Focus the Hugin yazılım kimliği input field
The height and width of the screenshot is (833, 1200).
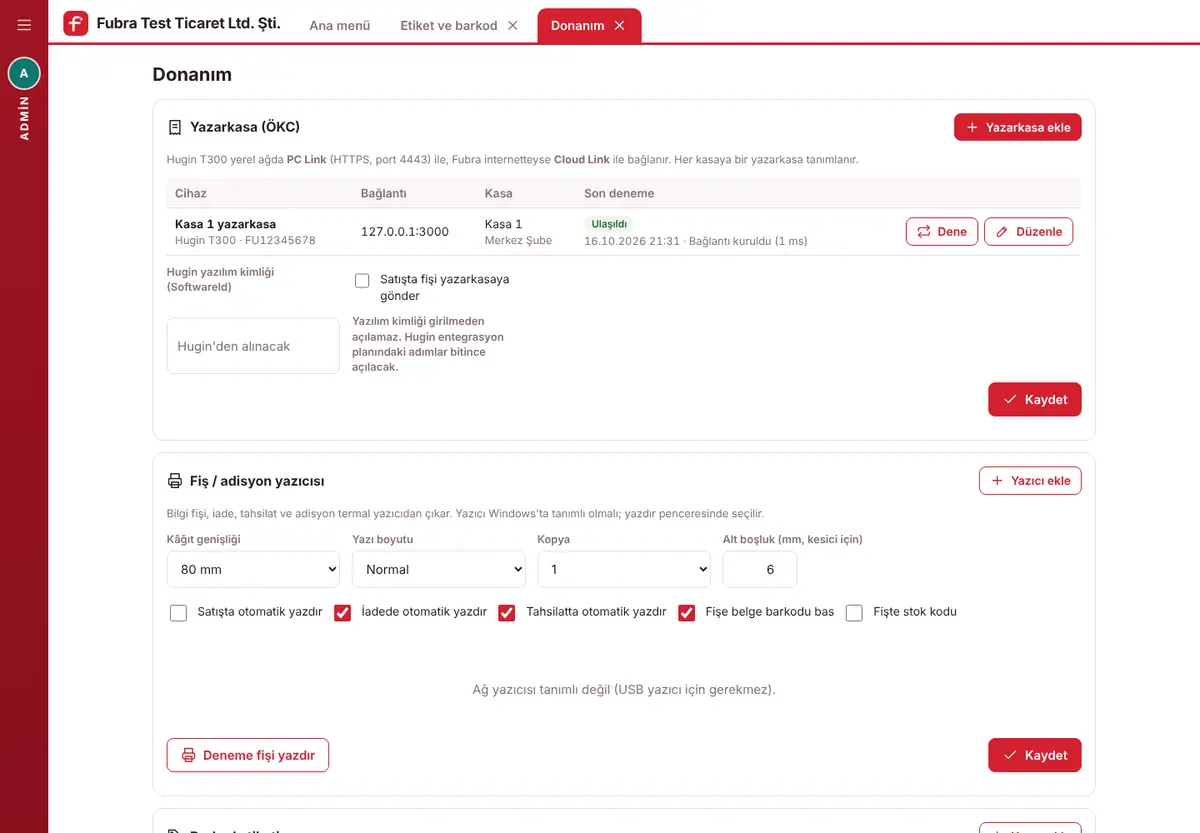(x=253, y=346)
